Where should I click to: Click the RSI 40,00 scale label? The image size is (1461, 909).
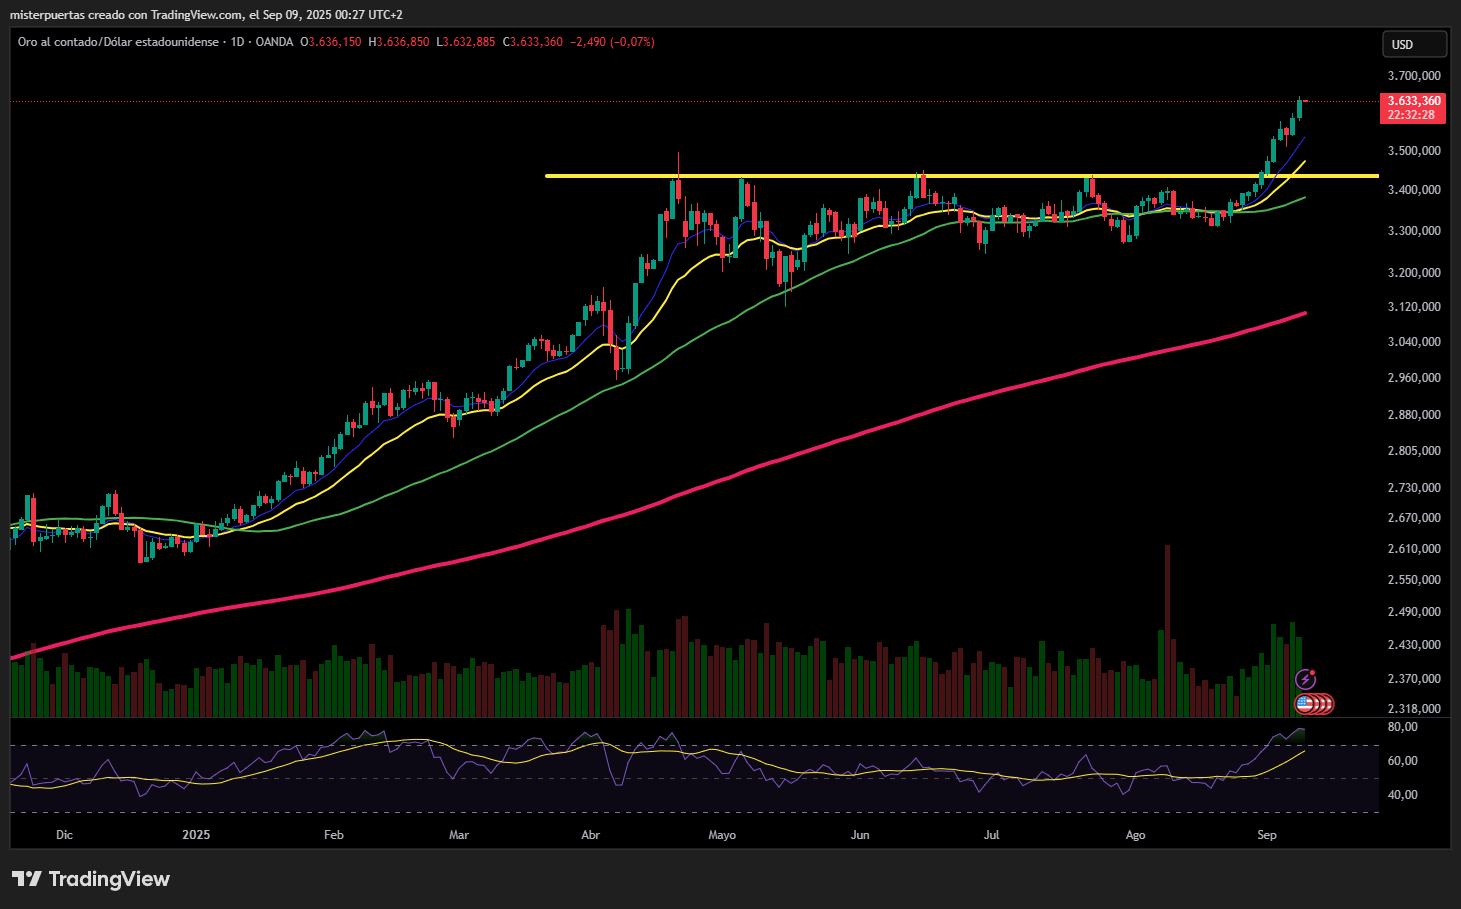click(x=1403, y=795)
